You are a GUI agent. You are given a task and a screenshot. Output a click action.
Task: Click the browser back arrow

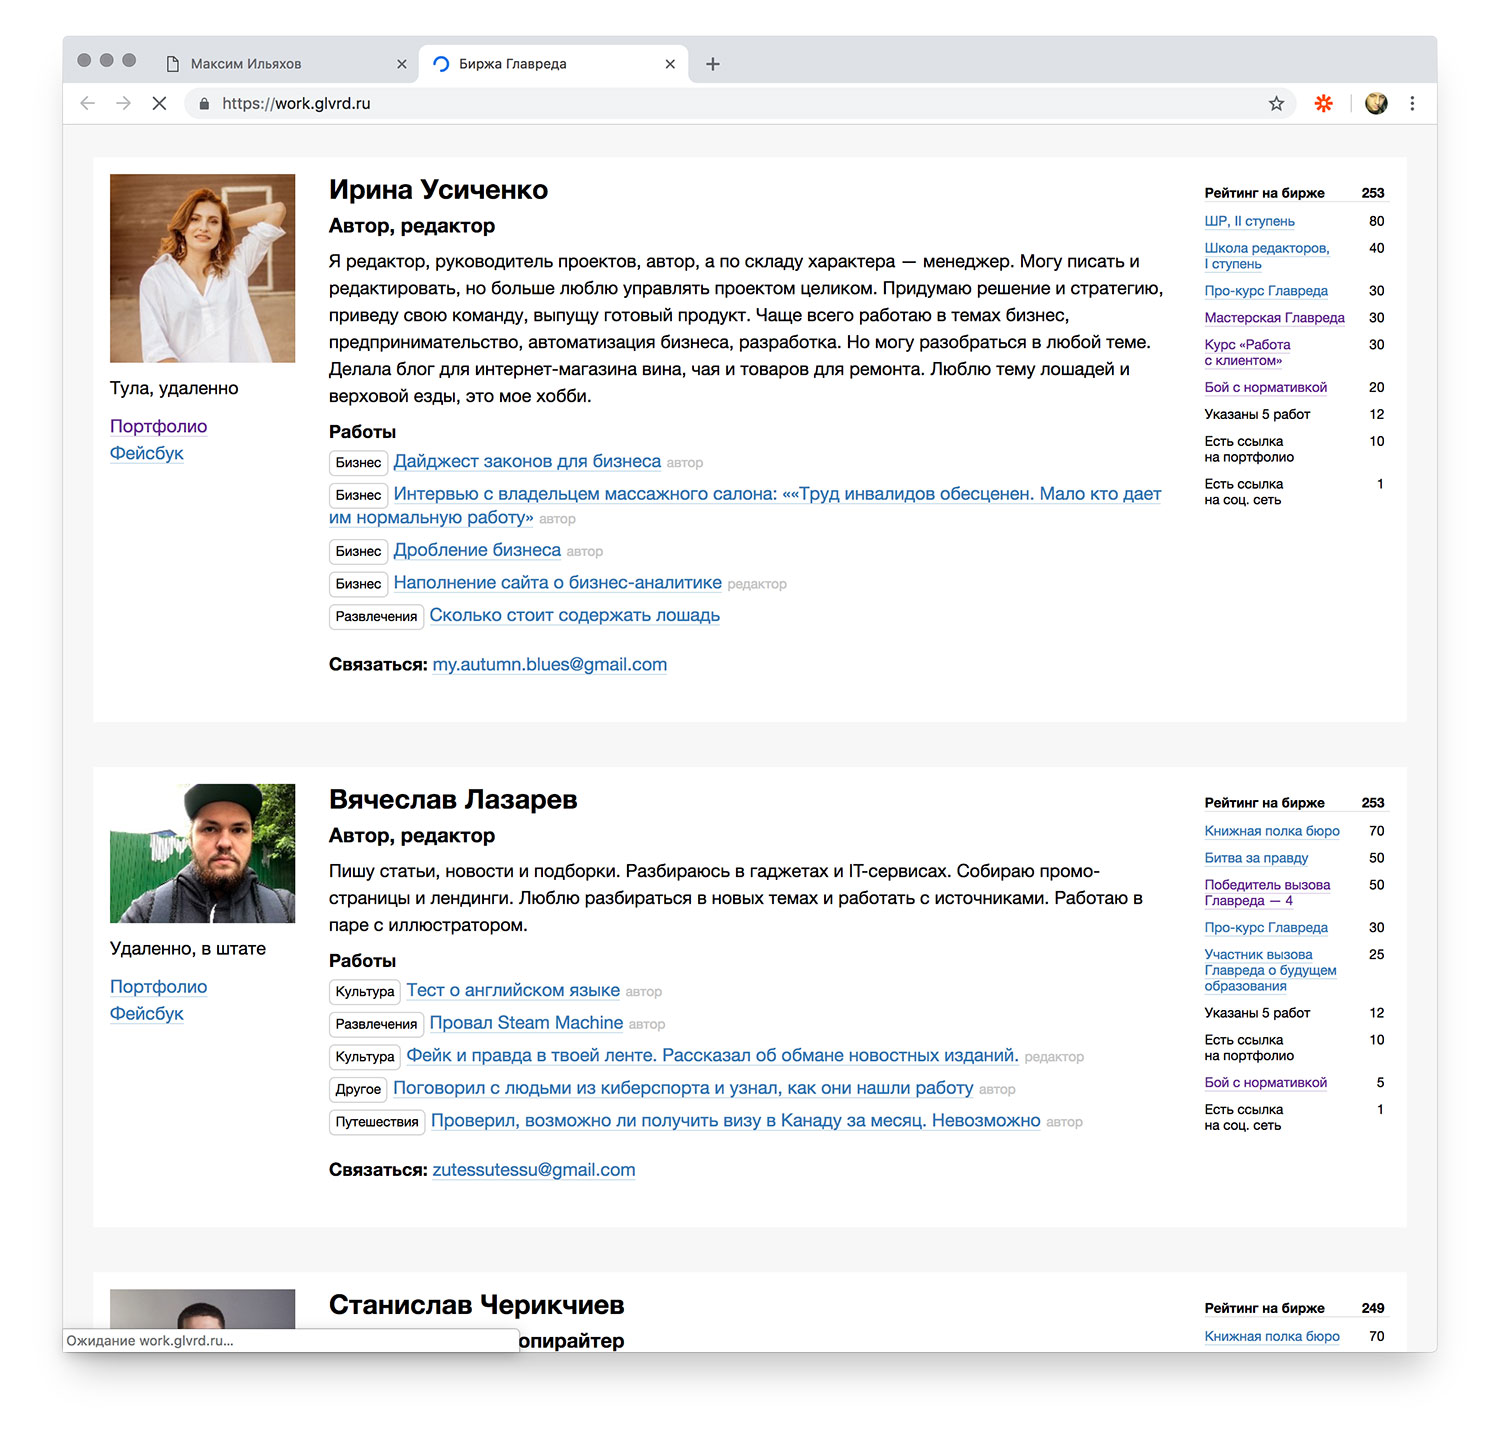click(x=88, y=103)
